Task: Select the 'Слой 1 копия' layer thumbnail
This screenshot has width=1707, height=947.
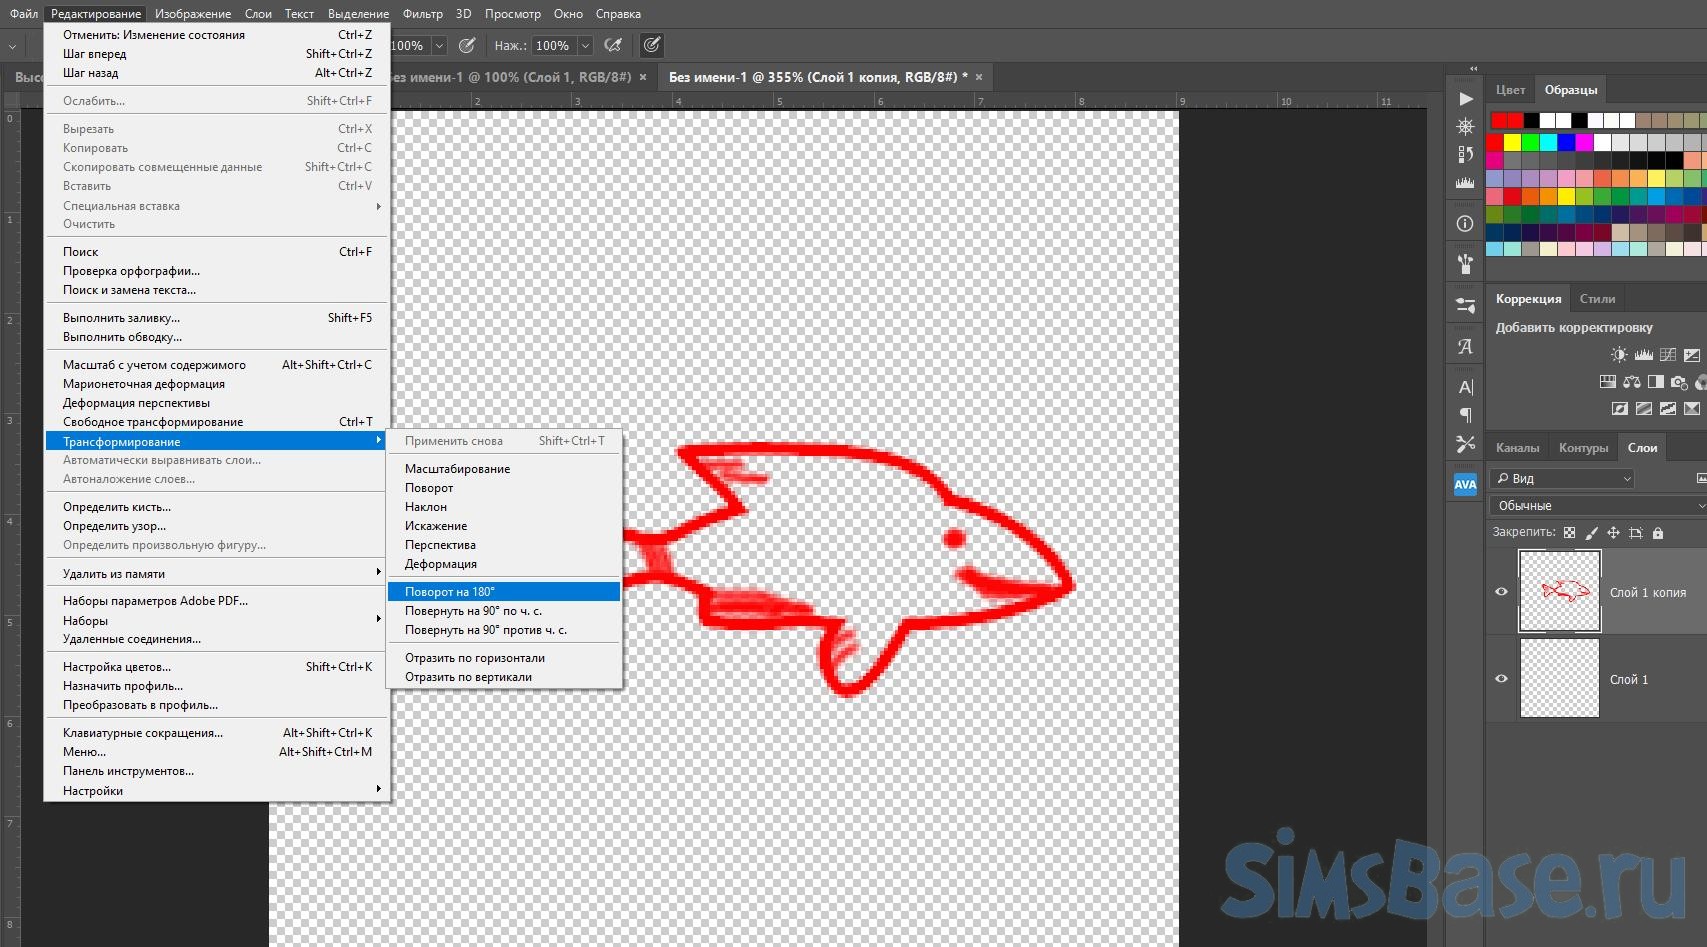Action: tap(1559, 591)
